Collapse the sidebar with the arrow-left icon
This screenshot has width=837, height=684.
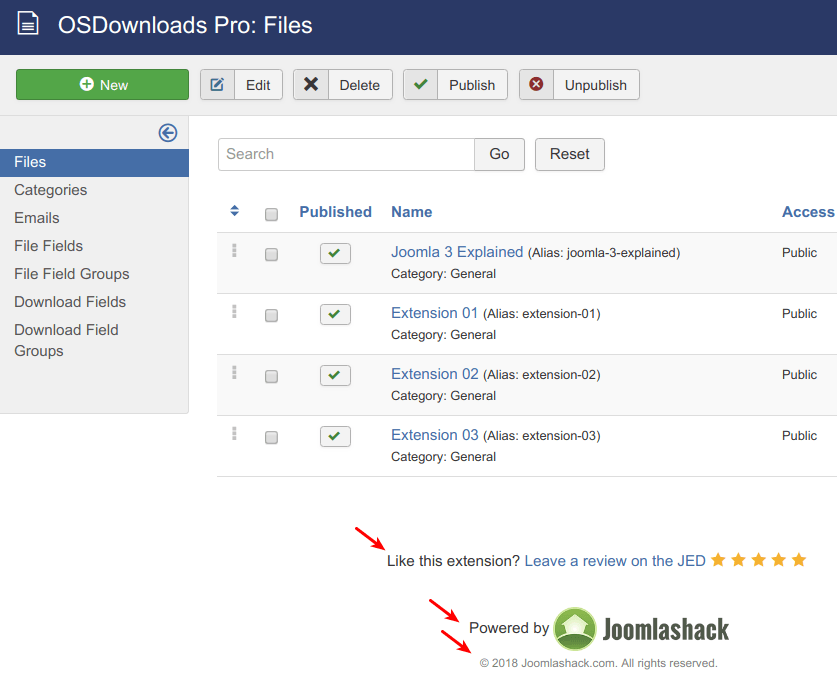[168, 132]
